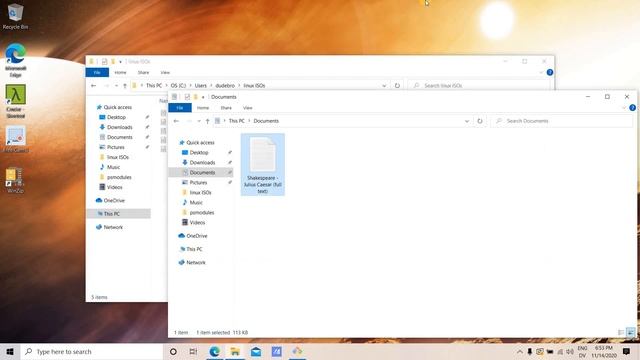Open View tab in linux ISOs window
This screenshot has height=360, width=640.
tap(165, 72)
